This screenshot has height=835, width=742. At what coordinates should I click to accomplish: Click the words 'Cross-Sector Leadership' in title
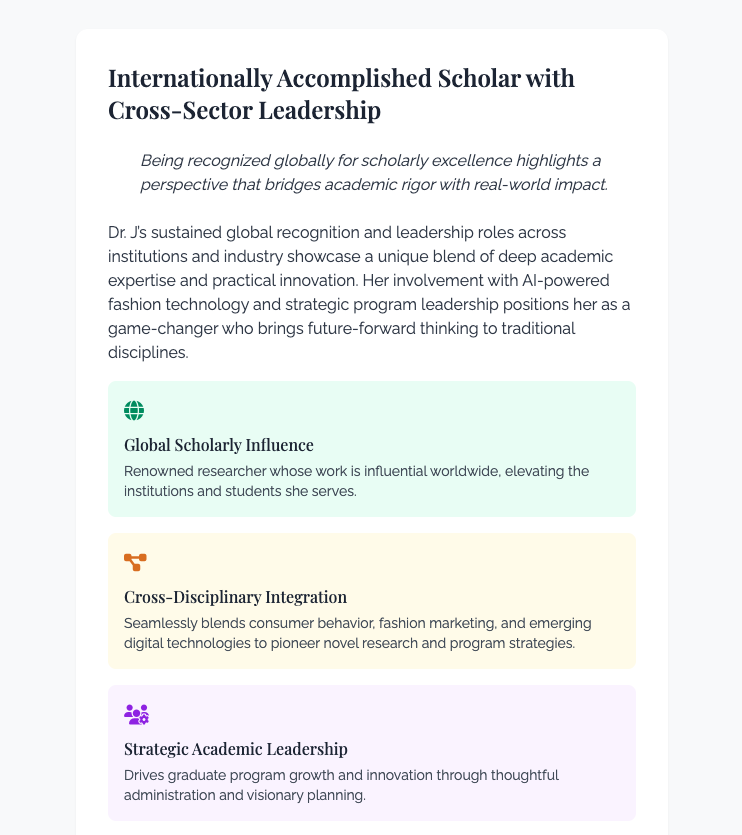pos(244,111)
